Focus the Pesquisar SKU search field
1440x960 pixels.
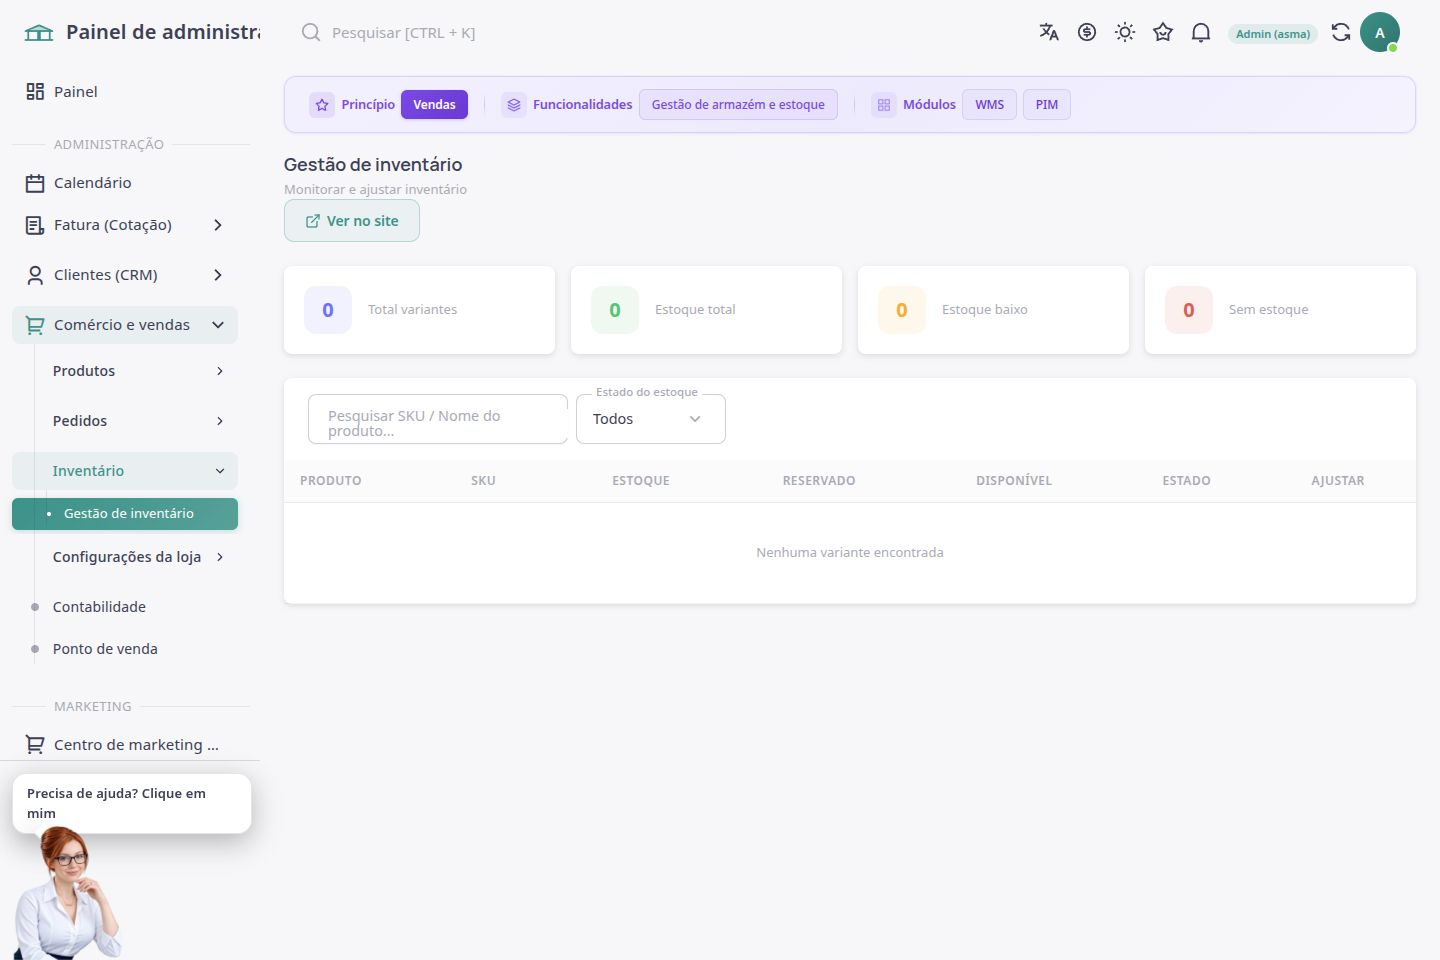click(438, 419)
